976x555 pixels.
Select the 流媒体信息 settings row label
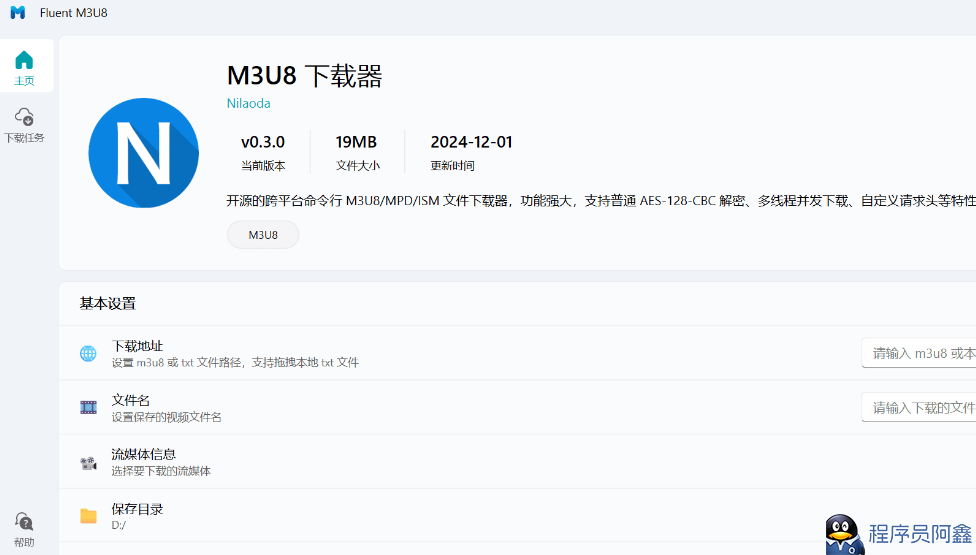(144, 455)
